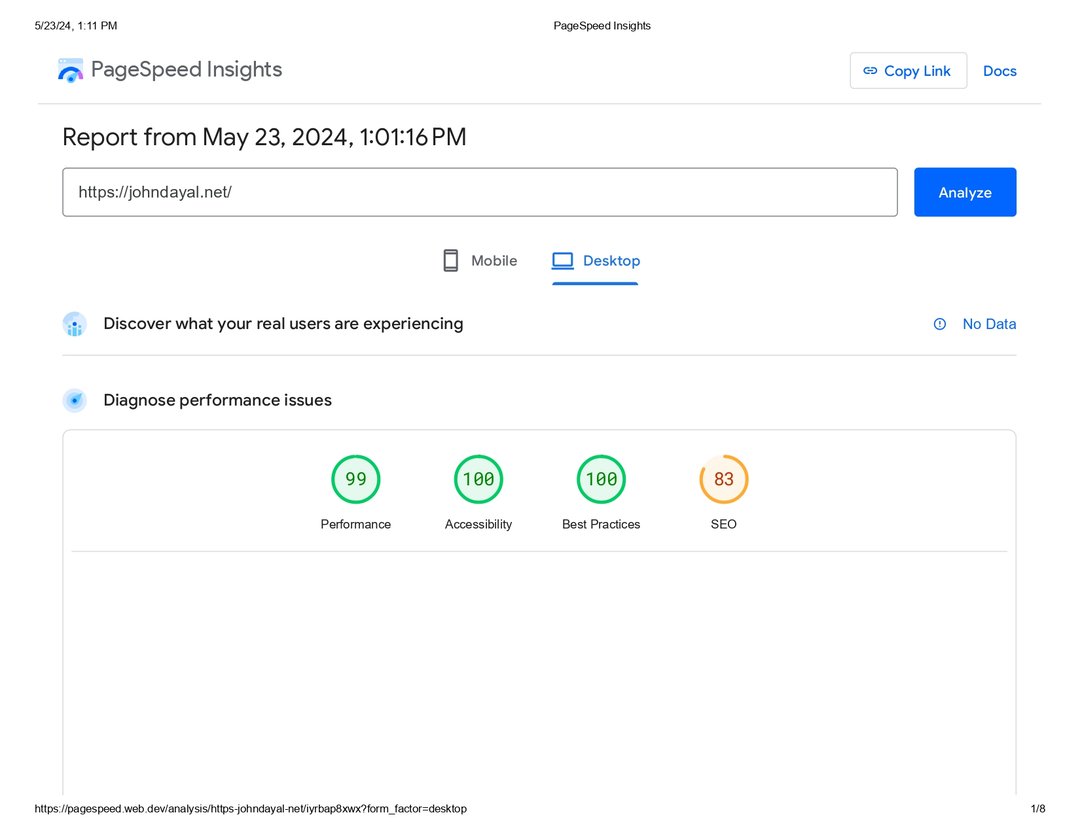
Task: Click the link icon in Copy Link
Action: (x=870, y=71)
